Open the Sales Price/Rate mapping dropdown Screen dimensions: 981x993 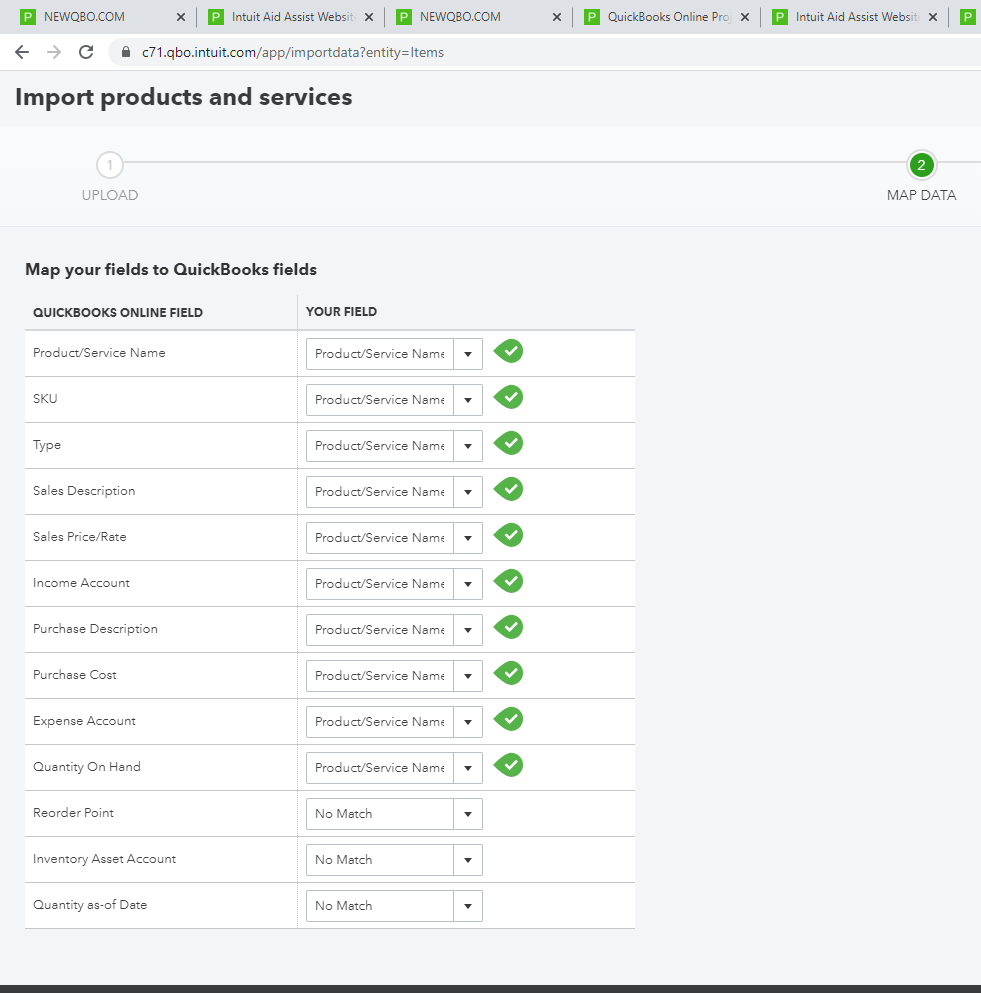(x=394, y=538)
